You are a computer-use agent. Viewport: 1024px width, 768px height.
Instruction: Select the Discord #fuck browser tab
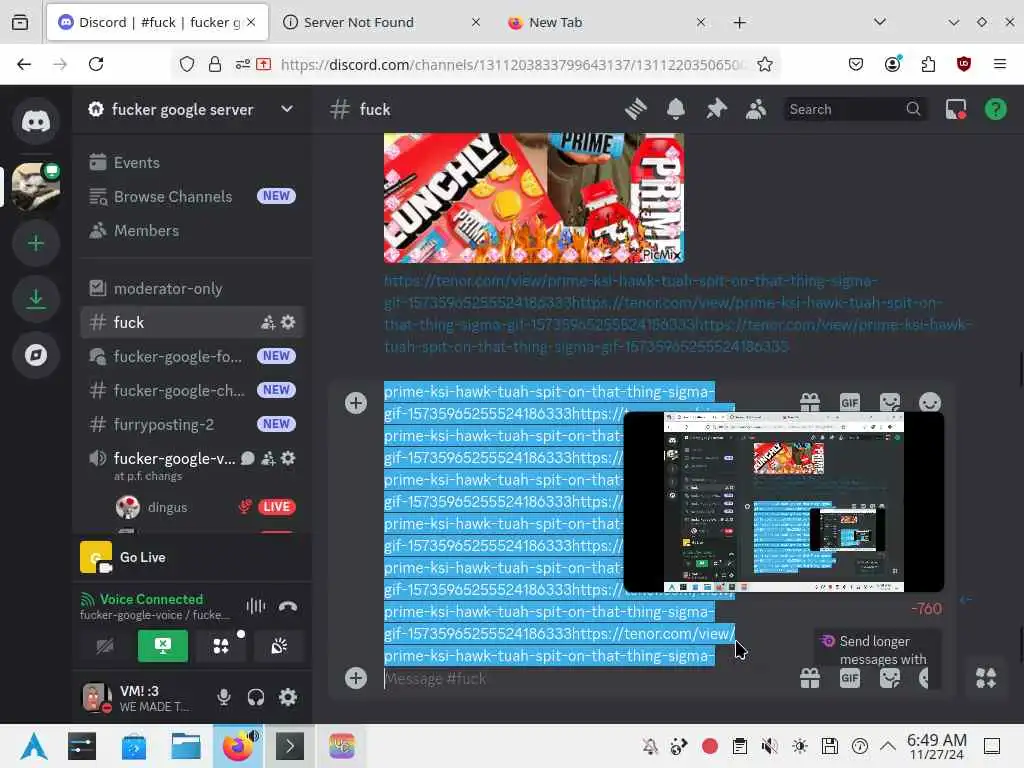point(157,23)
